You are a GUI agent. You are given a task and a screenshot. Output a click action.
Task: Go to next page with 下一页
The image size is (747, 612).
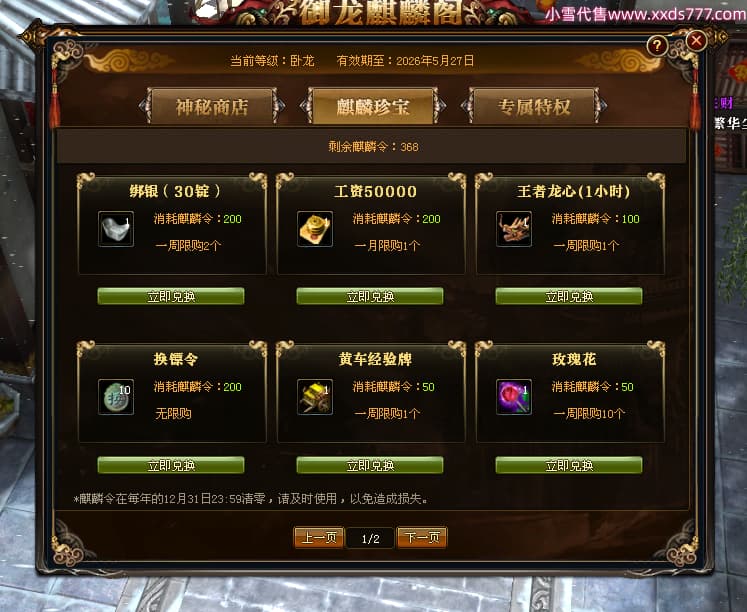(x=422, y=538)
